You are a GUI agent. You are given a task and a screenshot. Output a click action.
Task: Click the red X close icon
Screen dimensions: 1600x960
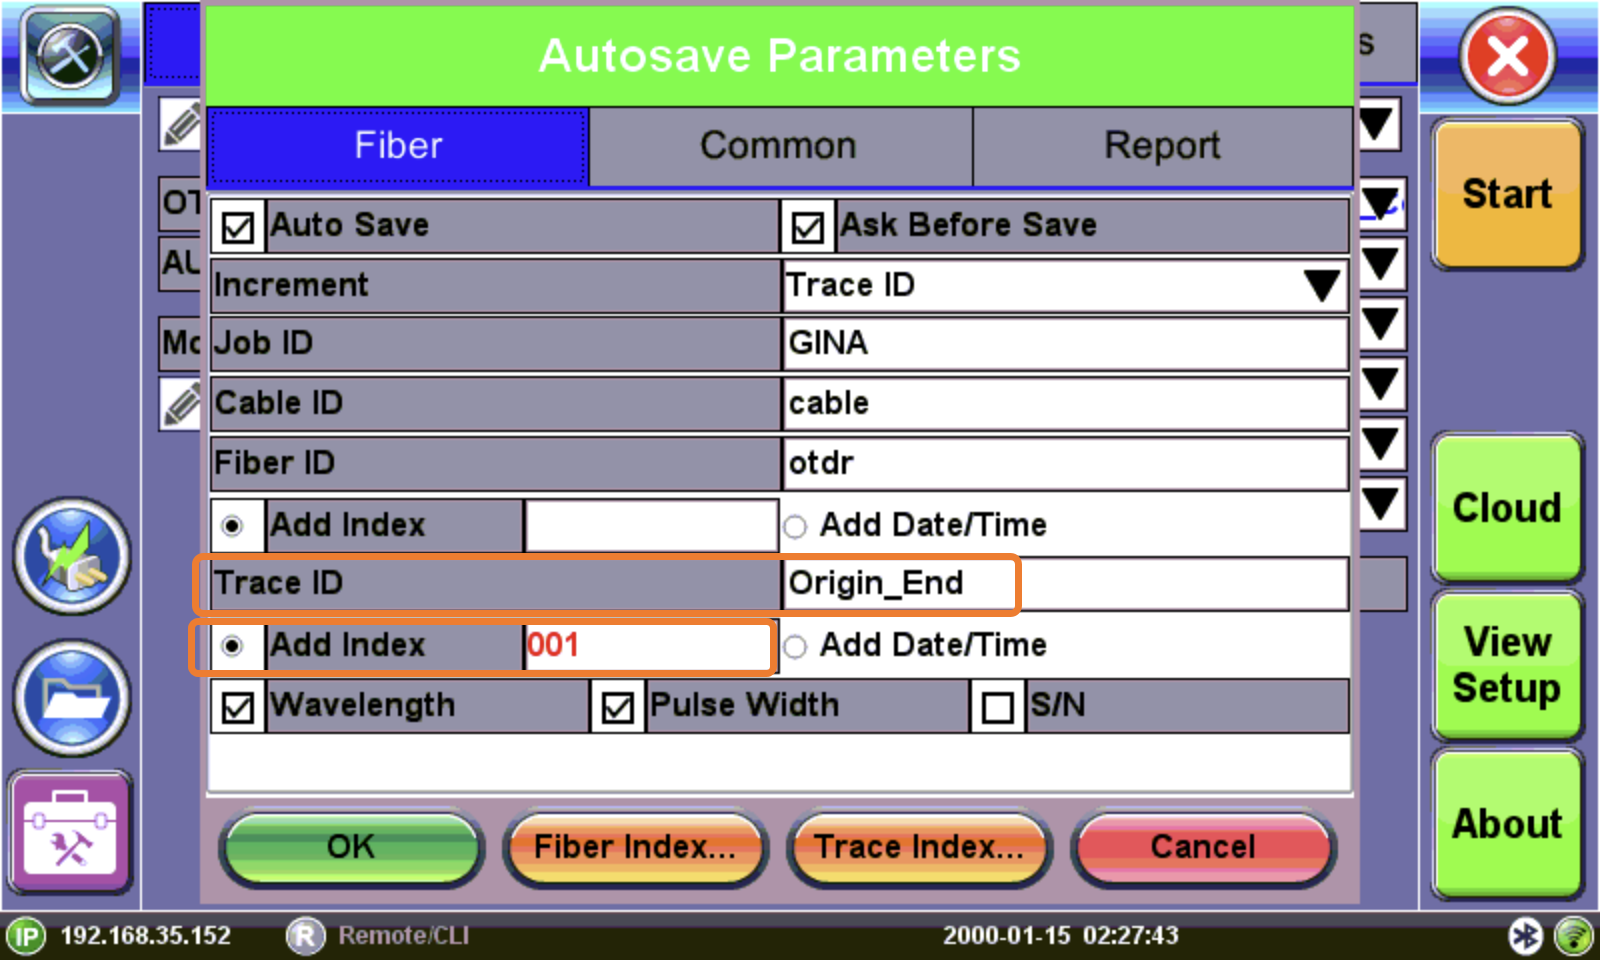point(1507,56)
